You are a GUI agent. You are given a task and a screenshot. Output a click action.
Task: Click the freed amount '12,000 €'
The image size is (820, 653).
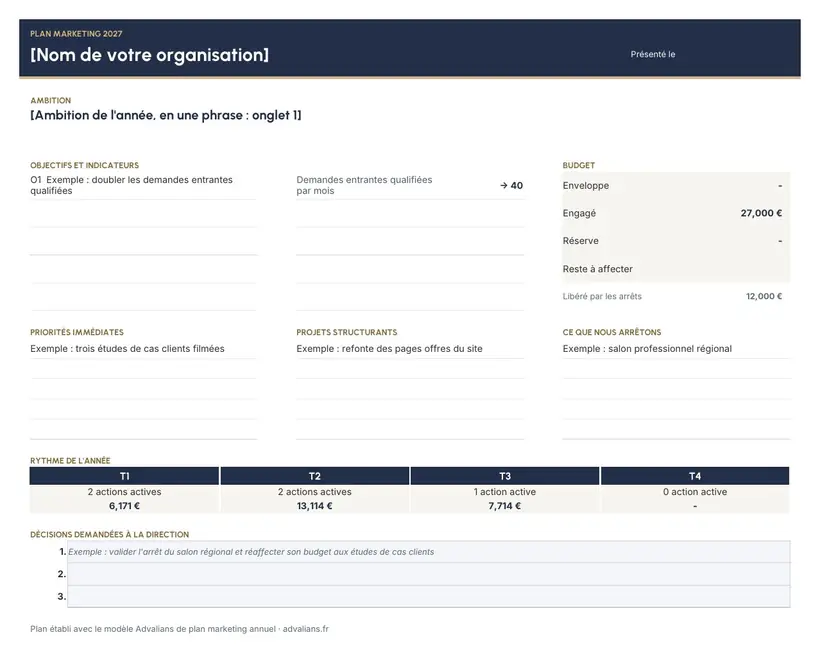[x=764, y=296]
